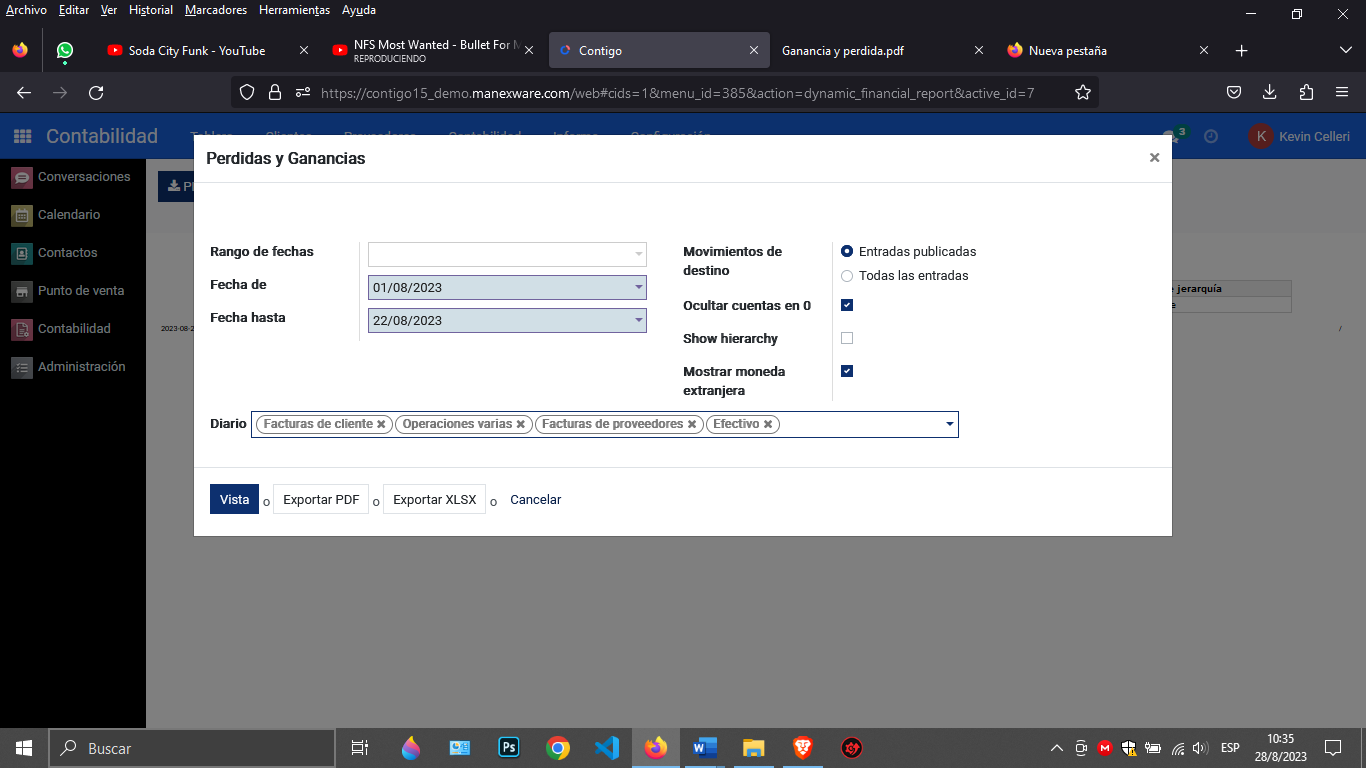Open Contabilidad in the left sidebar
The width and height of the screenshot is (1366, 768).
point(73,329)
